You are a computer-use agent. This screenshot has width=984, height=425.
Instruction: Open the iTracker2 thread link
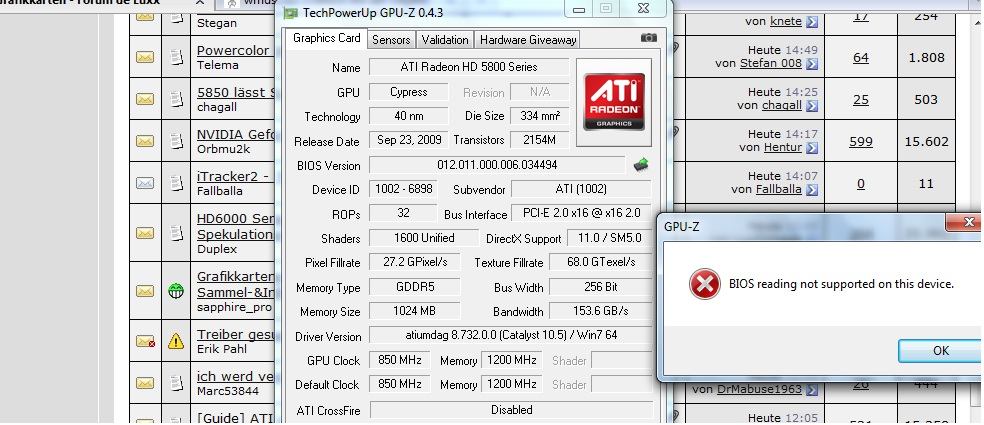point(233,177)
